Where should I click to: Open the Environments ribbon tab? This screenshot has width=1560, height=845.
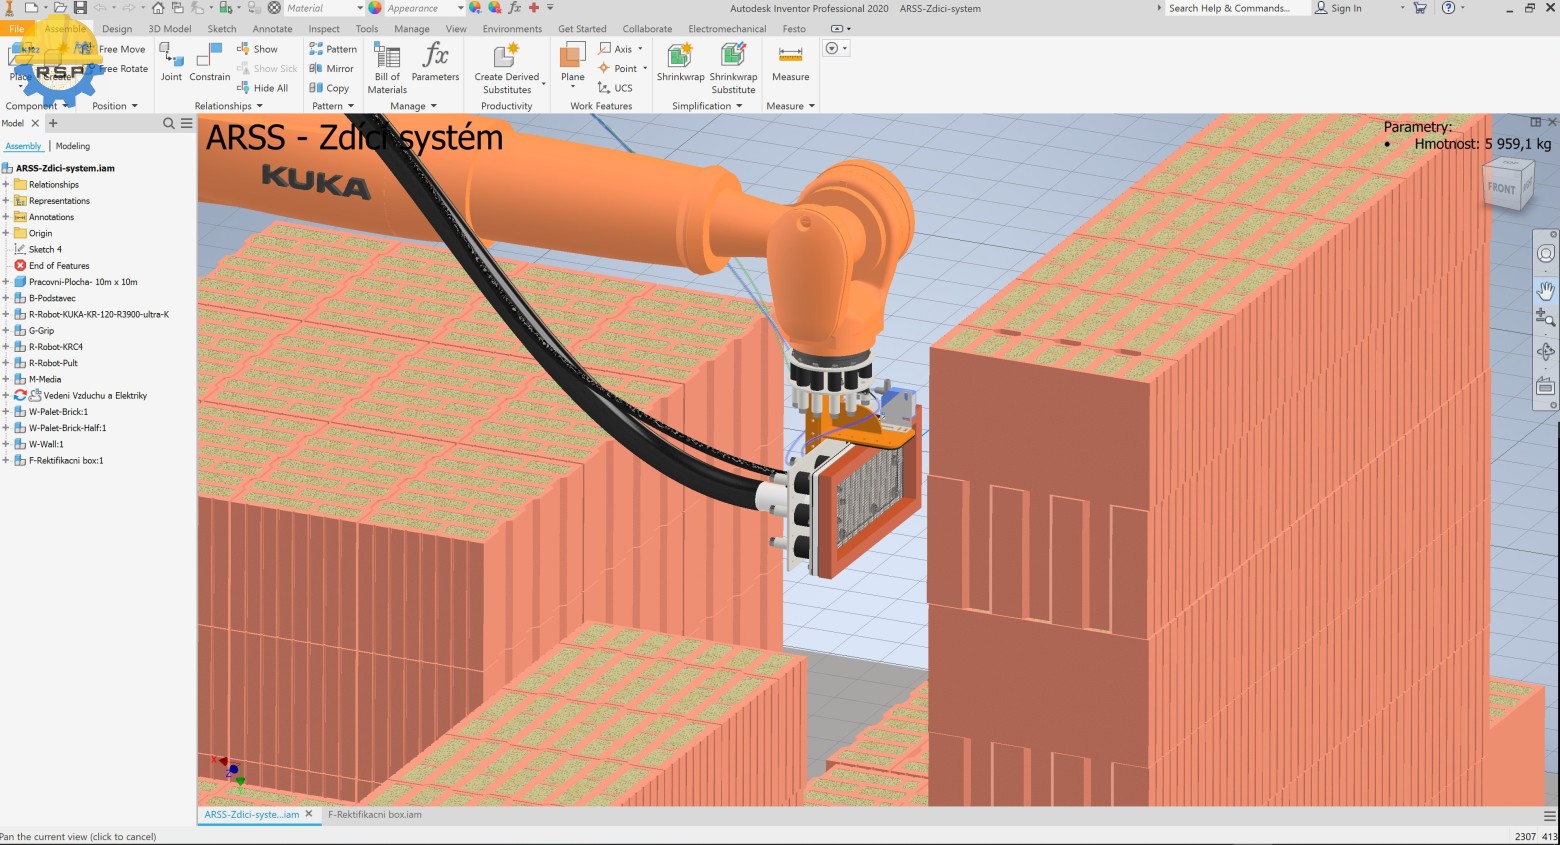pos(512,29)
